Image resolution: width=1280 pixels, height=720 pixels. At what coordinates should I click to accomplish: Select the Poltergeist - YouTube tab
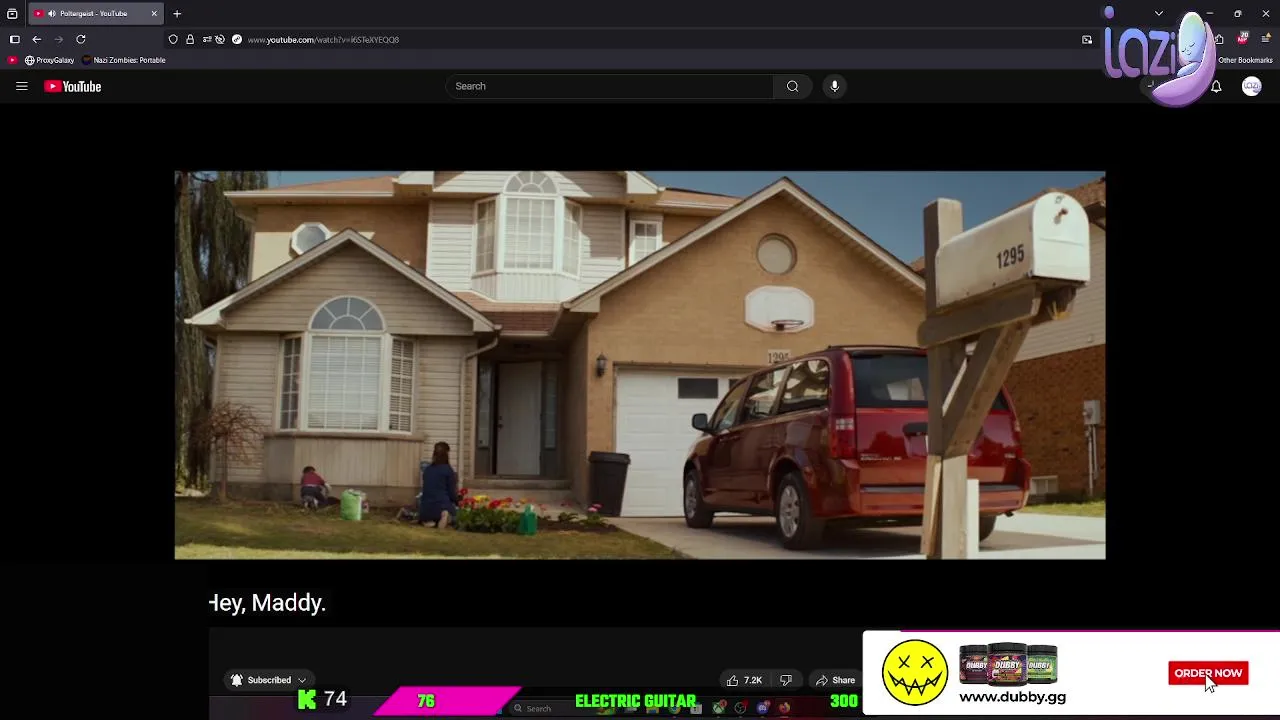click(96, 14)
